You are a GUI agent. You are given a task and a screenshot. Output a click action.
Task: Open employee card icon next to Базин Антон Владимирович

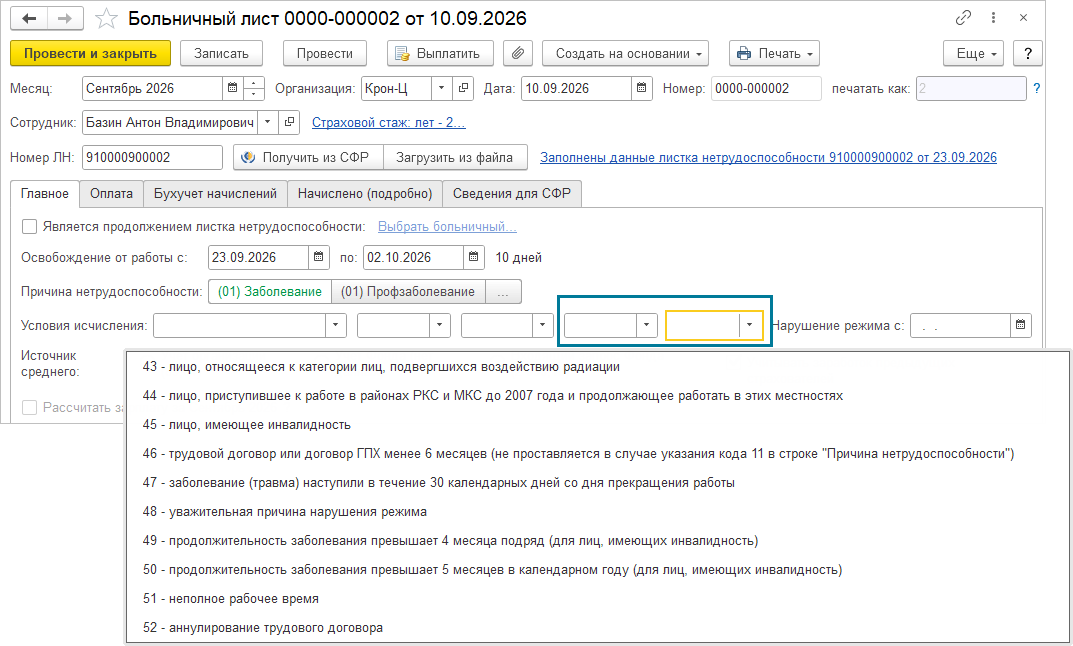[x=289, y=122]
